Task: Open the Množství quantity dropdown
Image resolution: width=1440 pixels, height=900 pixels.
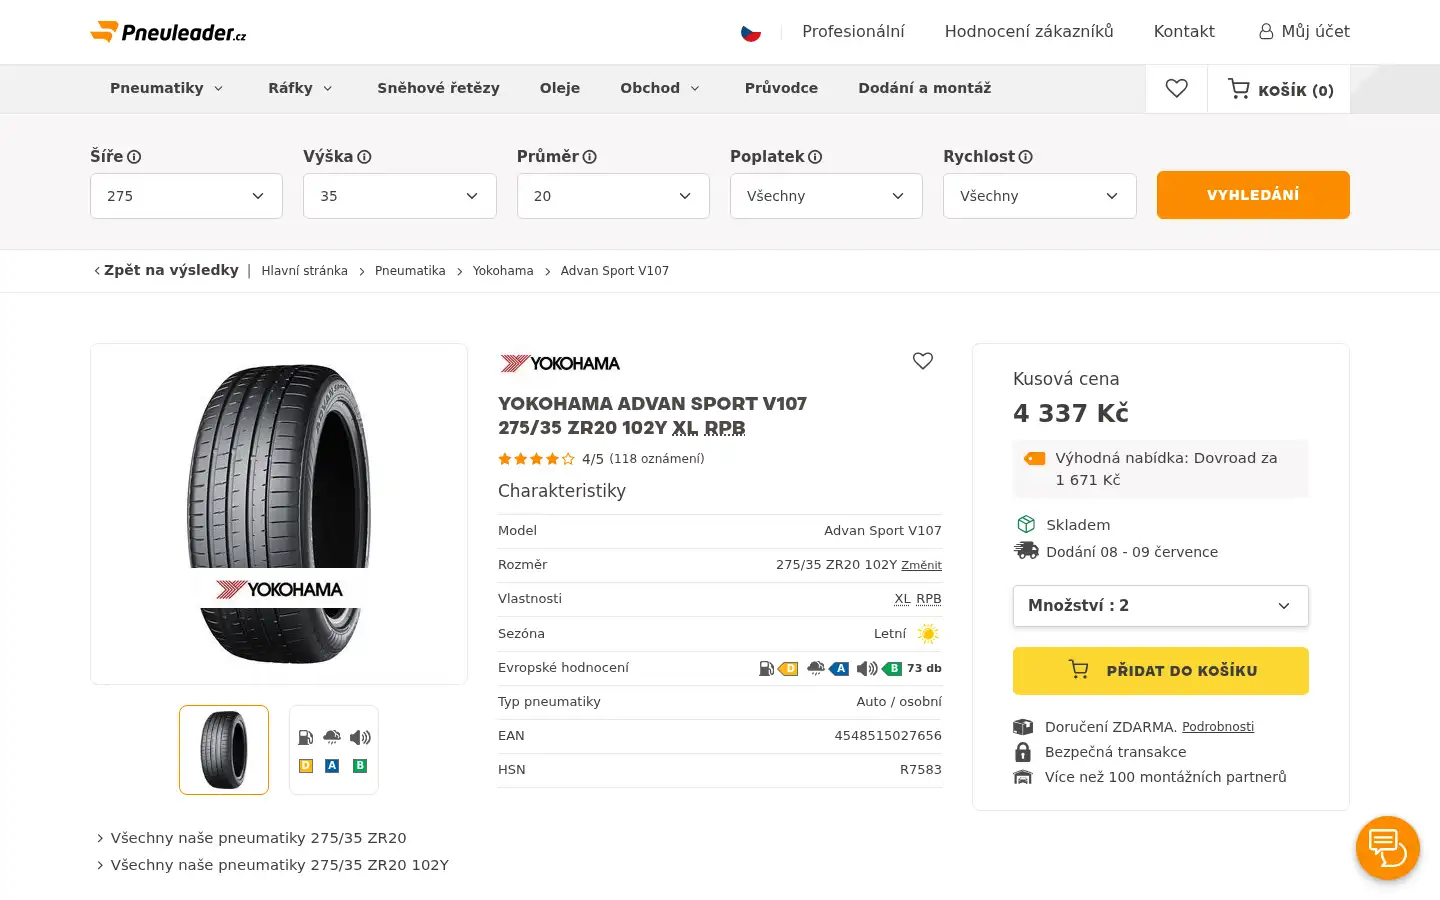Action: 1161,606
